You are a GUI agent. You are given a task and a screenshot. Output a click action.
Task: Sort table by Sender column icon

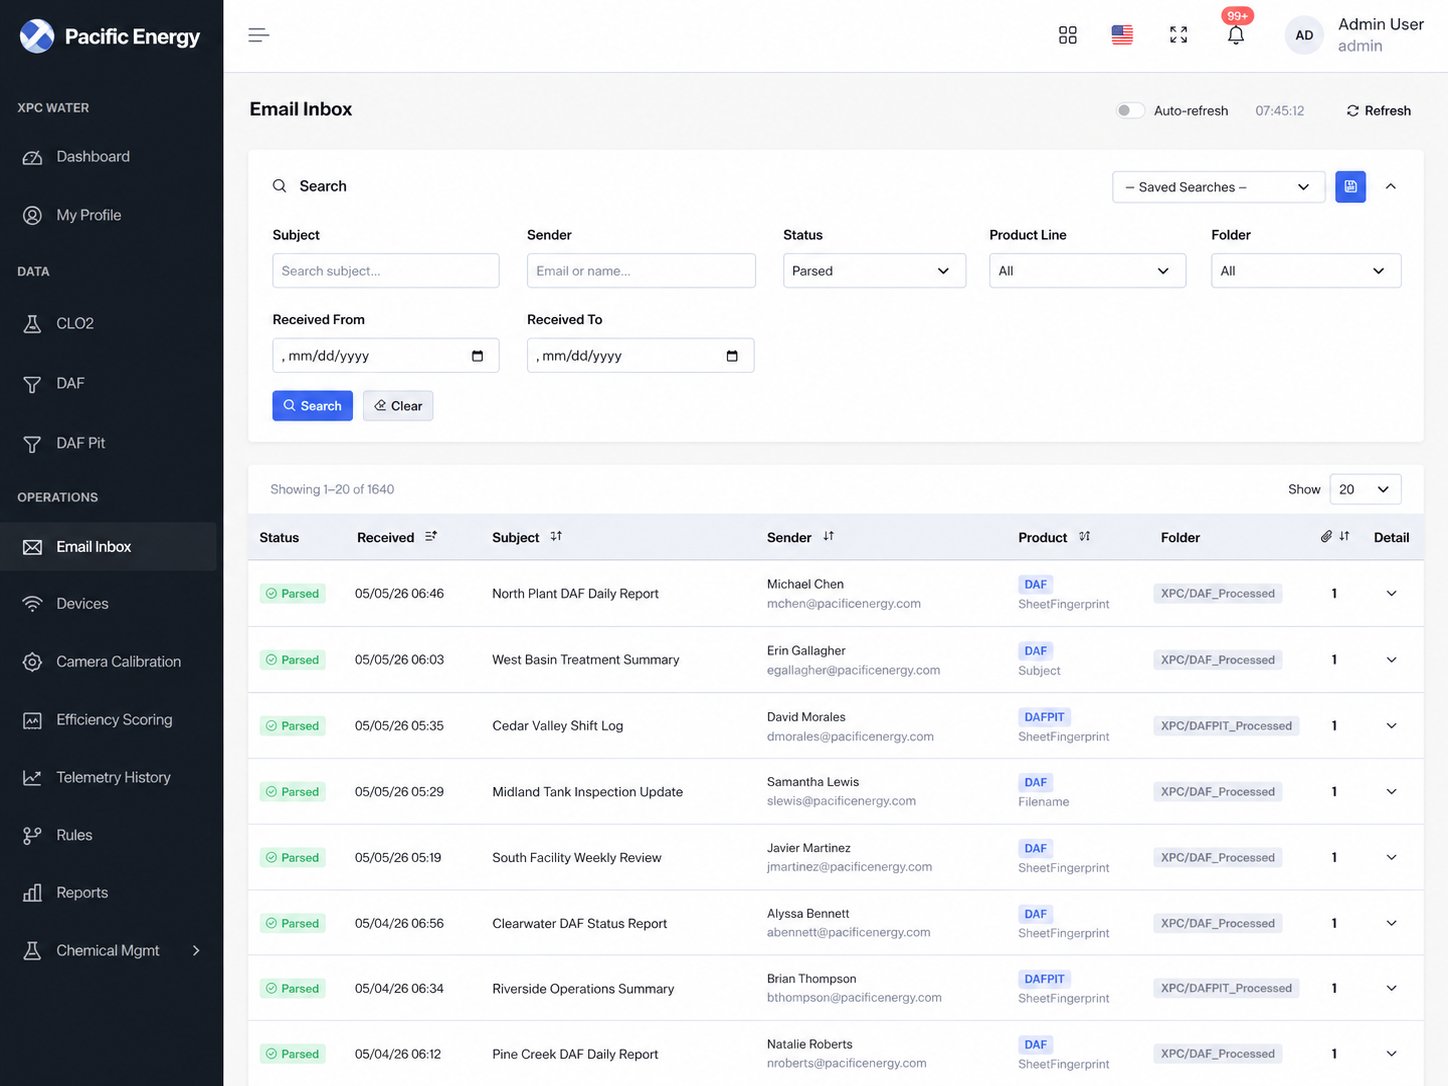[828, 537]
